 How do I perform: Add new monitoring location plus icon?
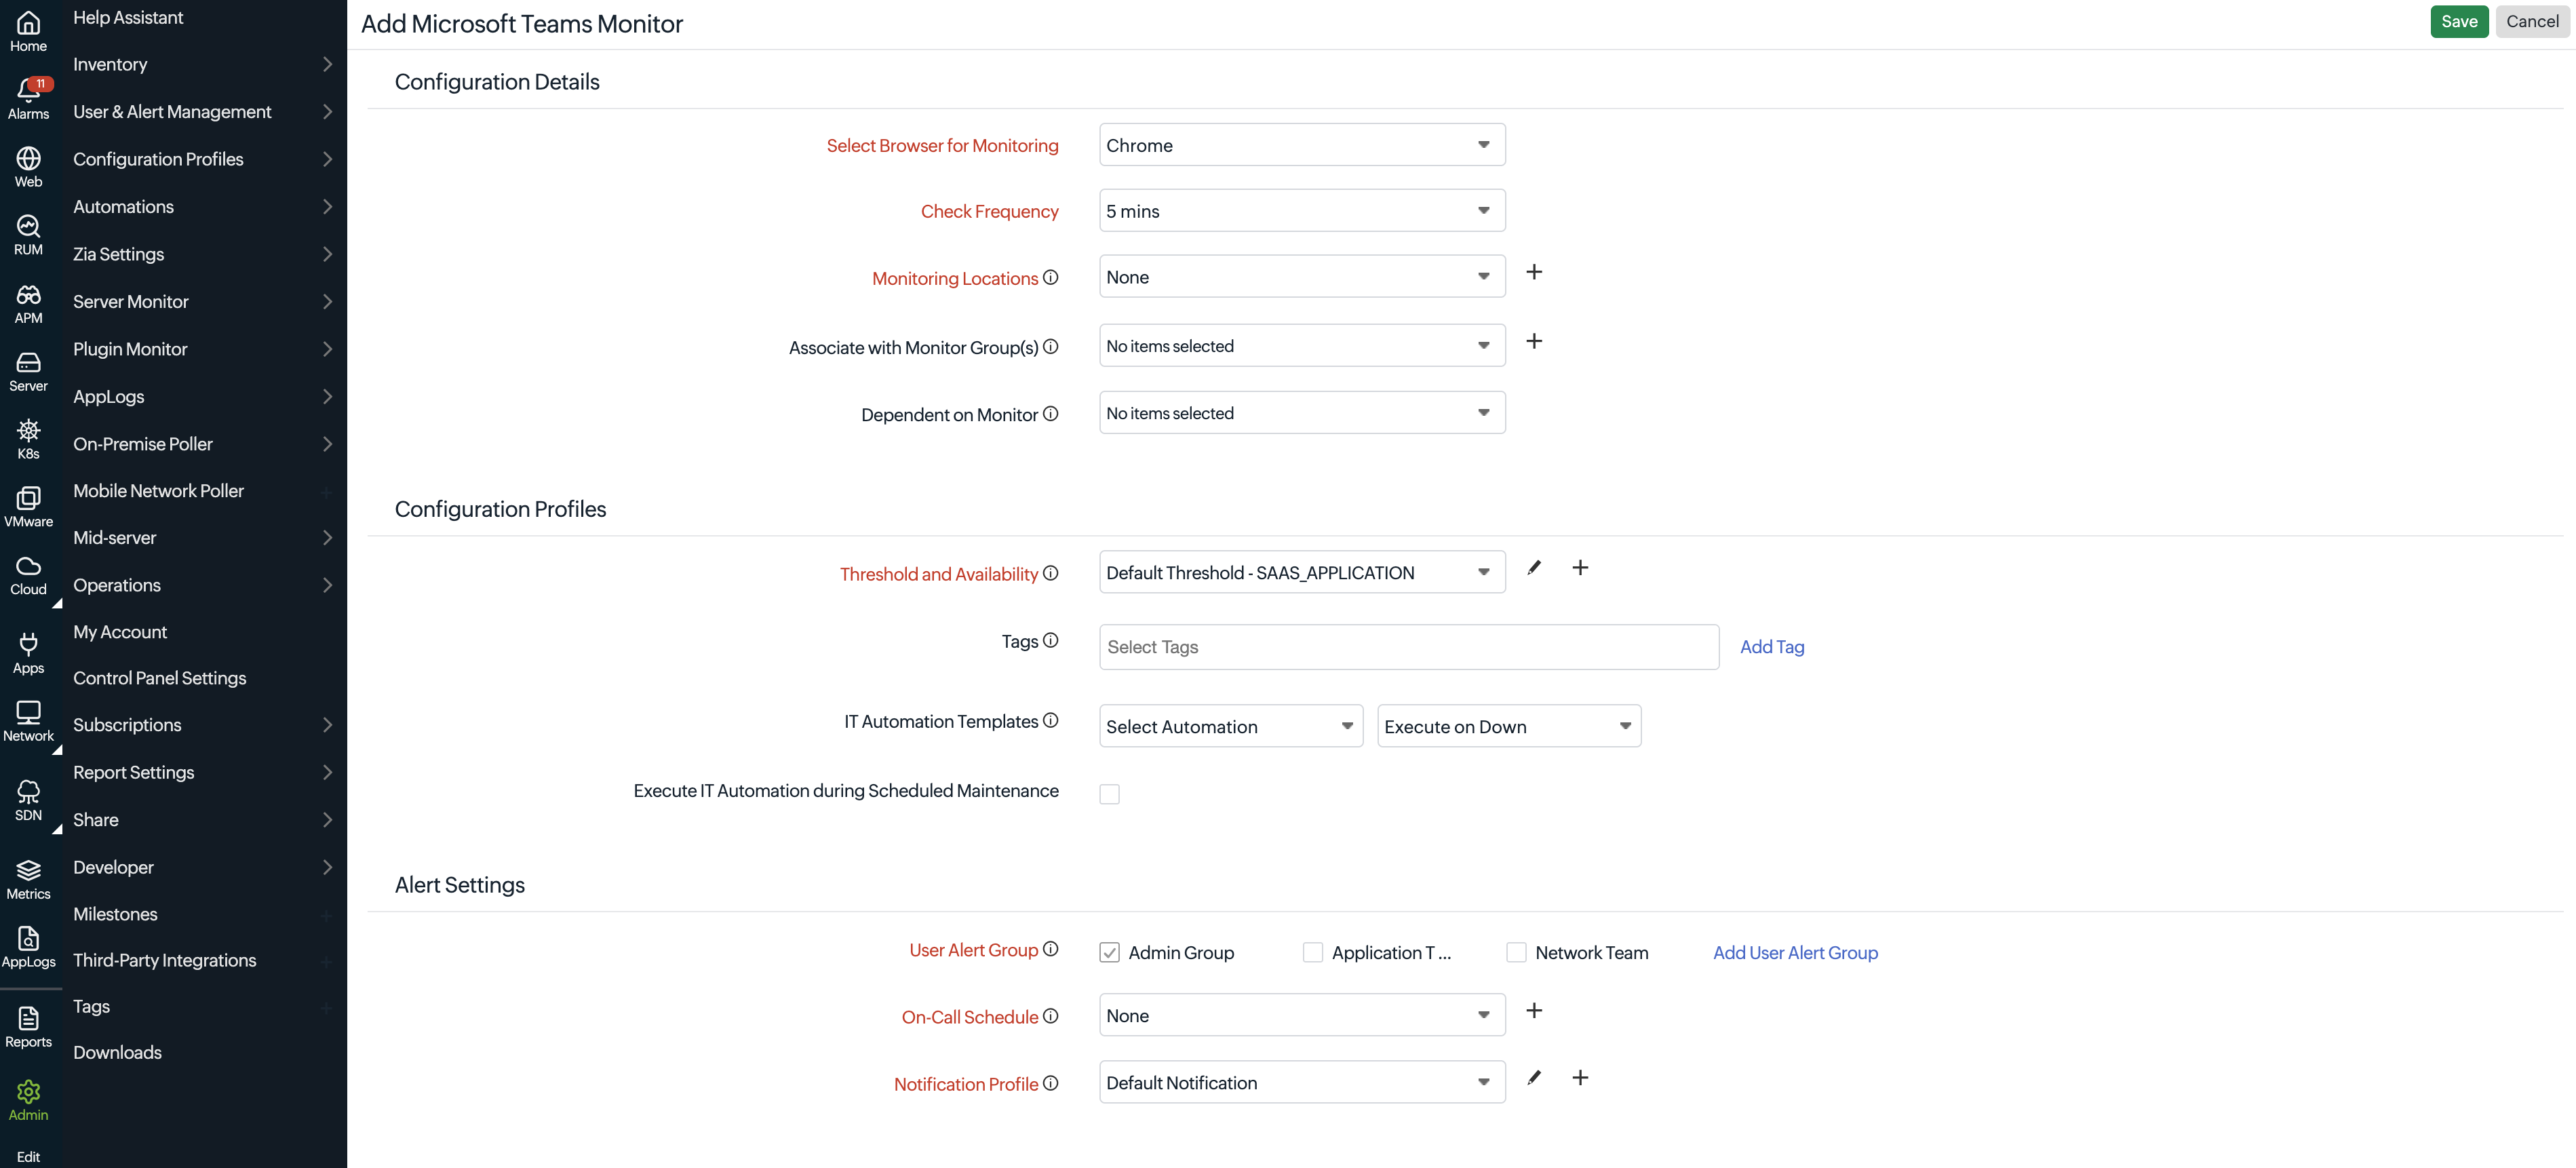coord(1534,272)
